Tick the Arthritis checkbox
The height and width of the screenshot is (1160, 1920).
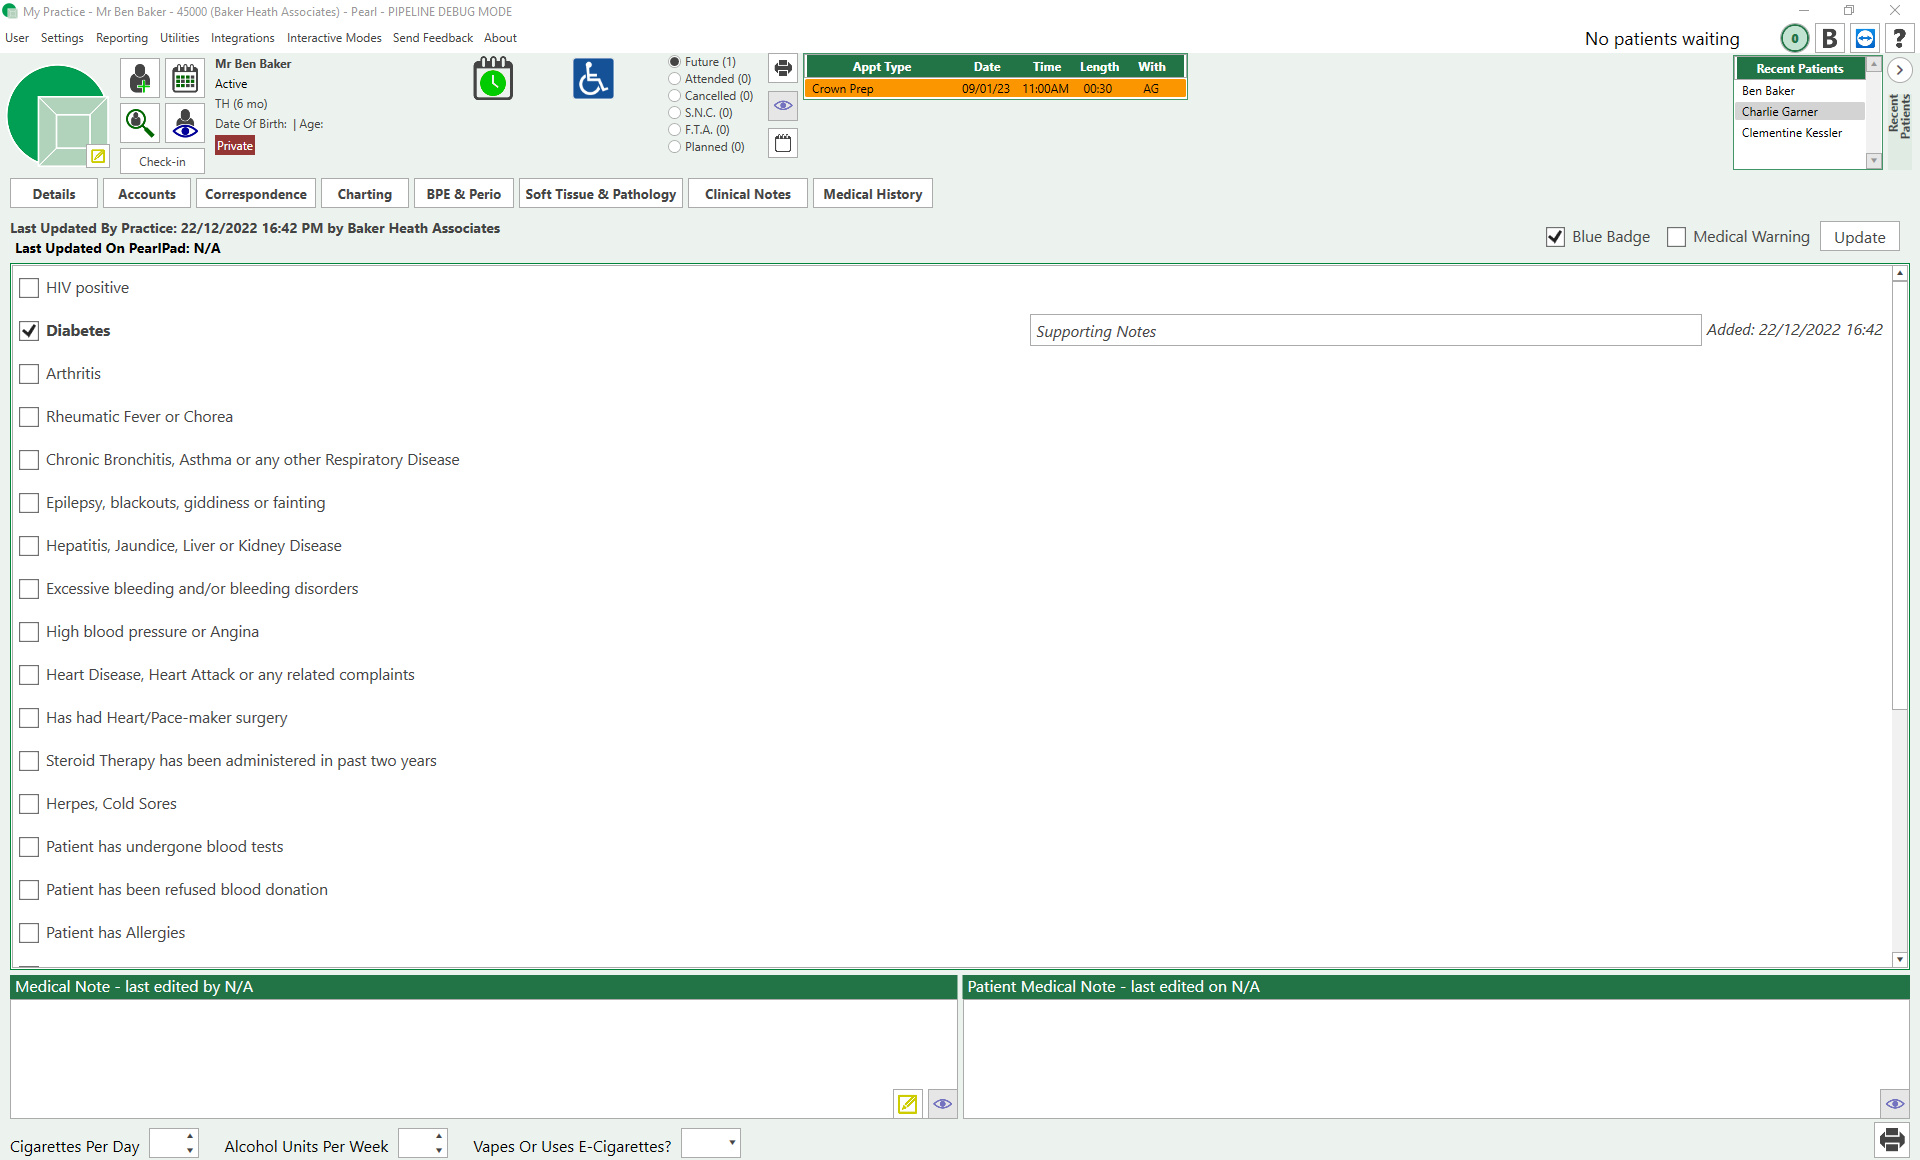click(x=29, y=374)
